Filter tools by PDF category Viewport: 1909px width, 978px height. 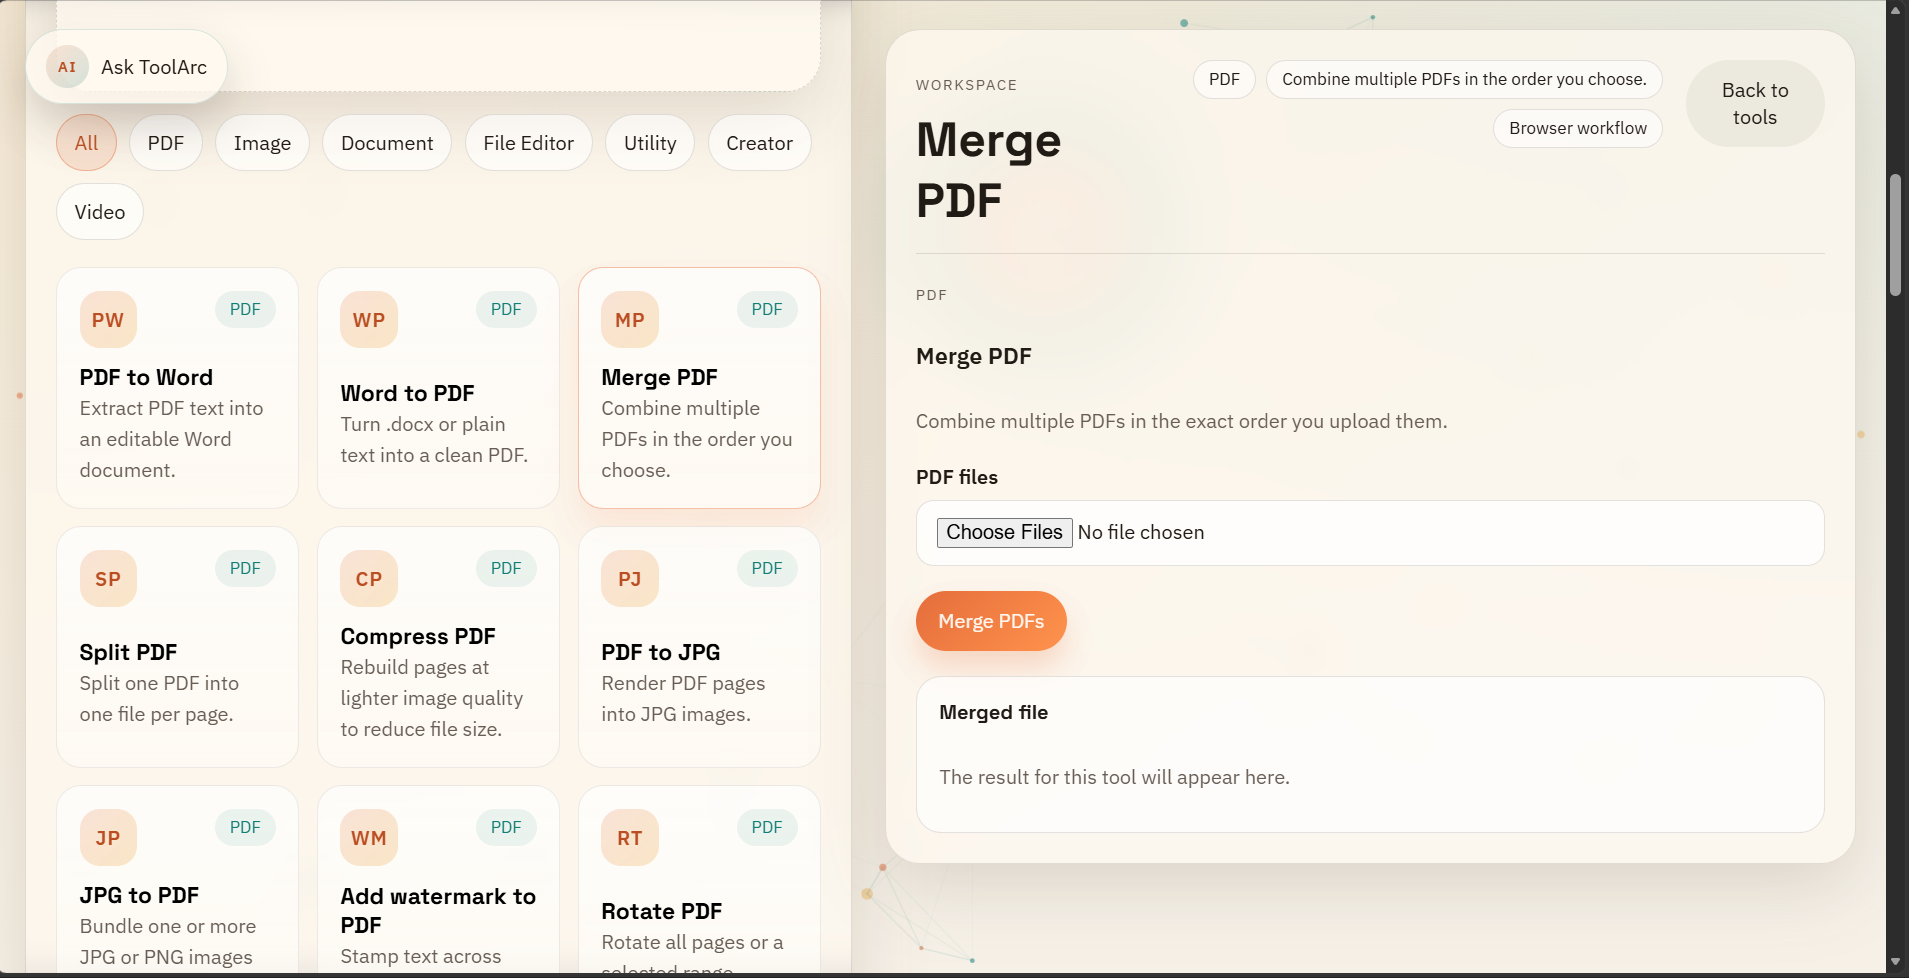click(x=166, y=143)
